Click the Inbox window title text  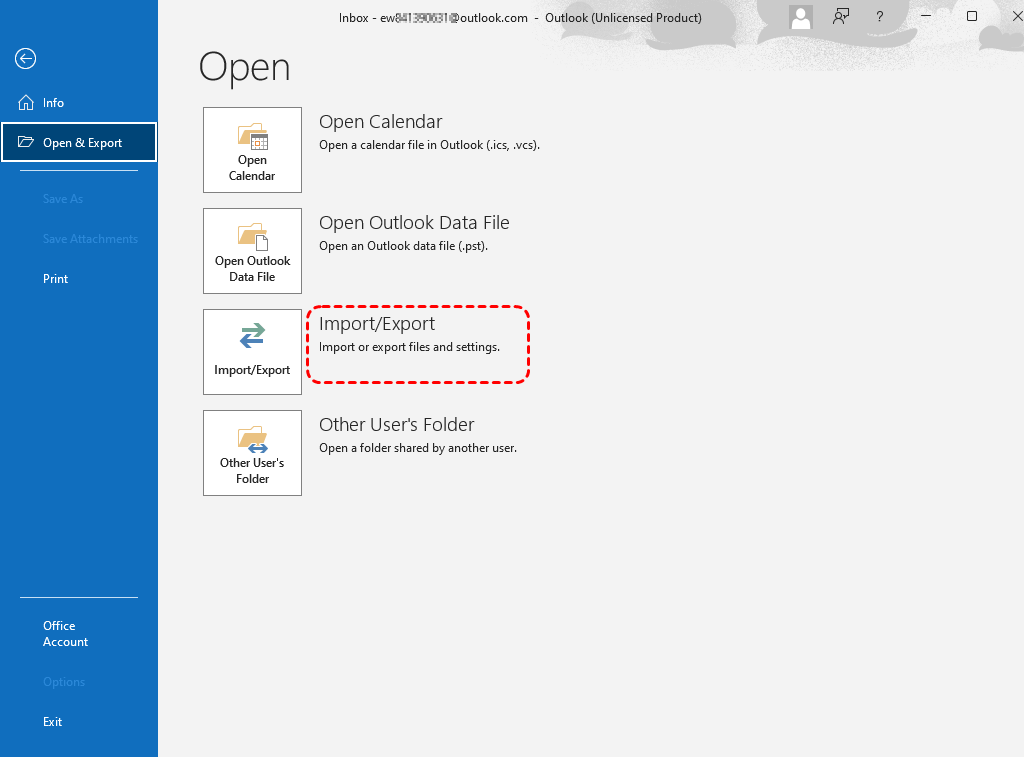520,18
